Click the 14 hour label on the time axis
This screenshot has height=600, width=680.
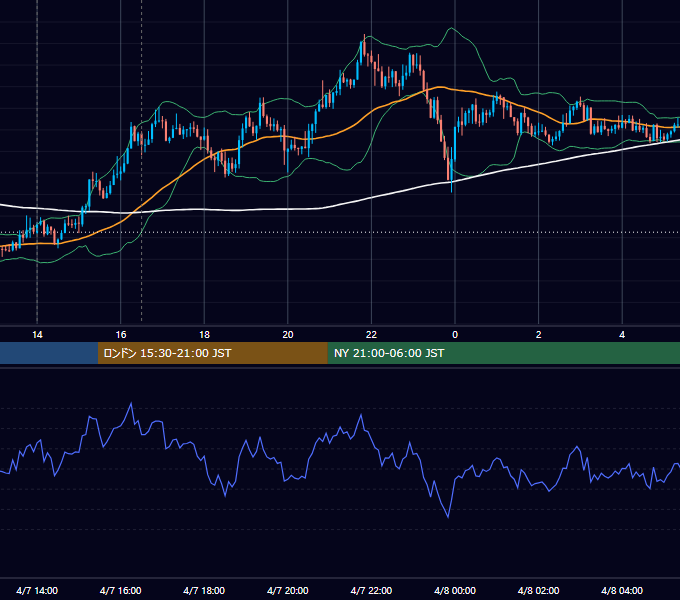pos(37,335)
